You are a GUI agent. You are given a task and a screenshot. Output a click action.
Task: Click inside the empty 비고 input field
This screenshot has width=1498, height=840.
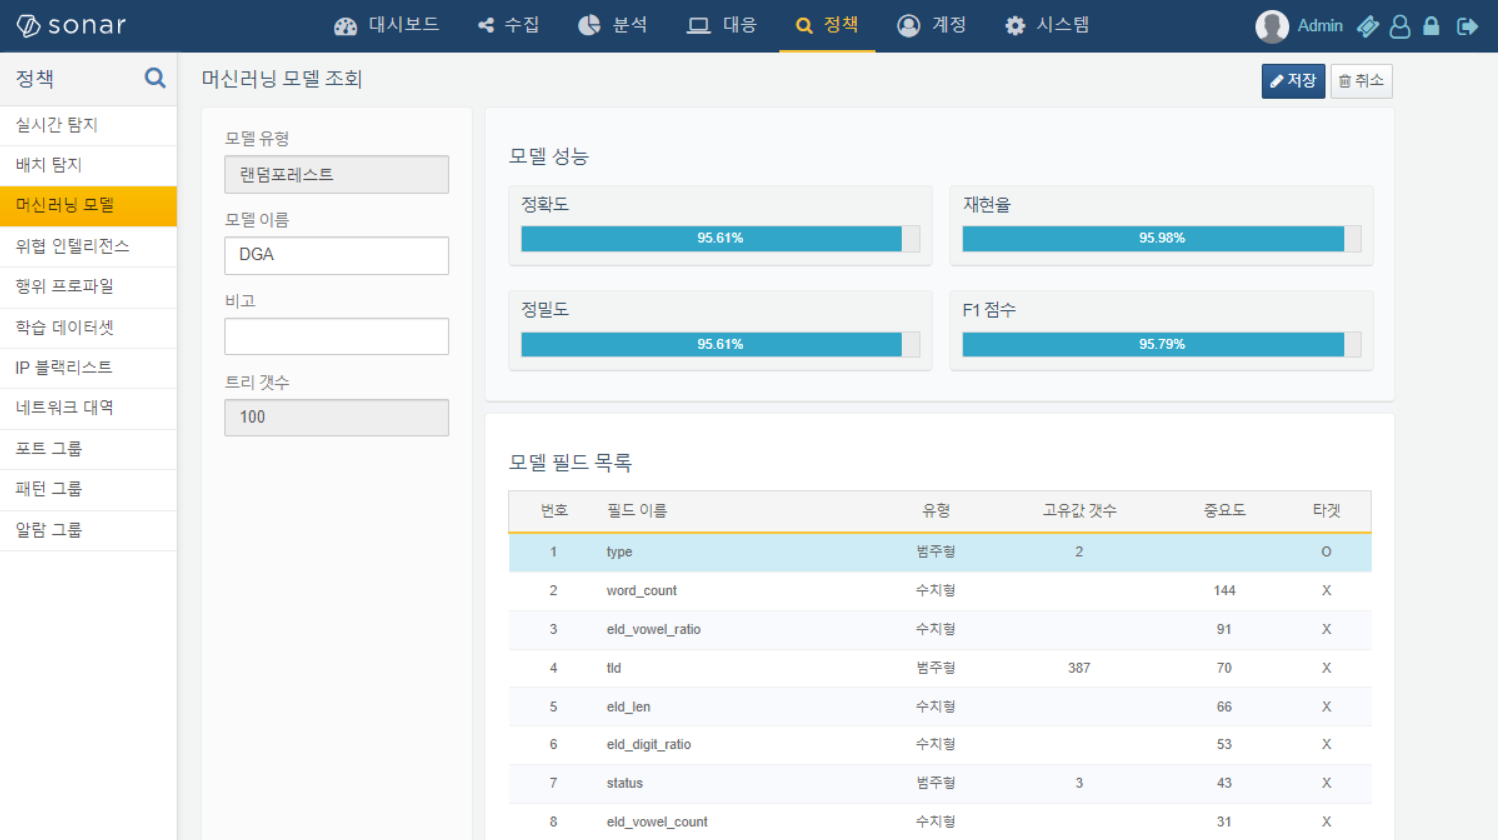coord(336,336)
